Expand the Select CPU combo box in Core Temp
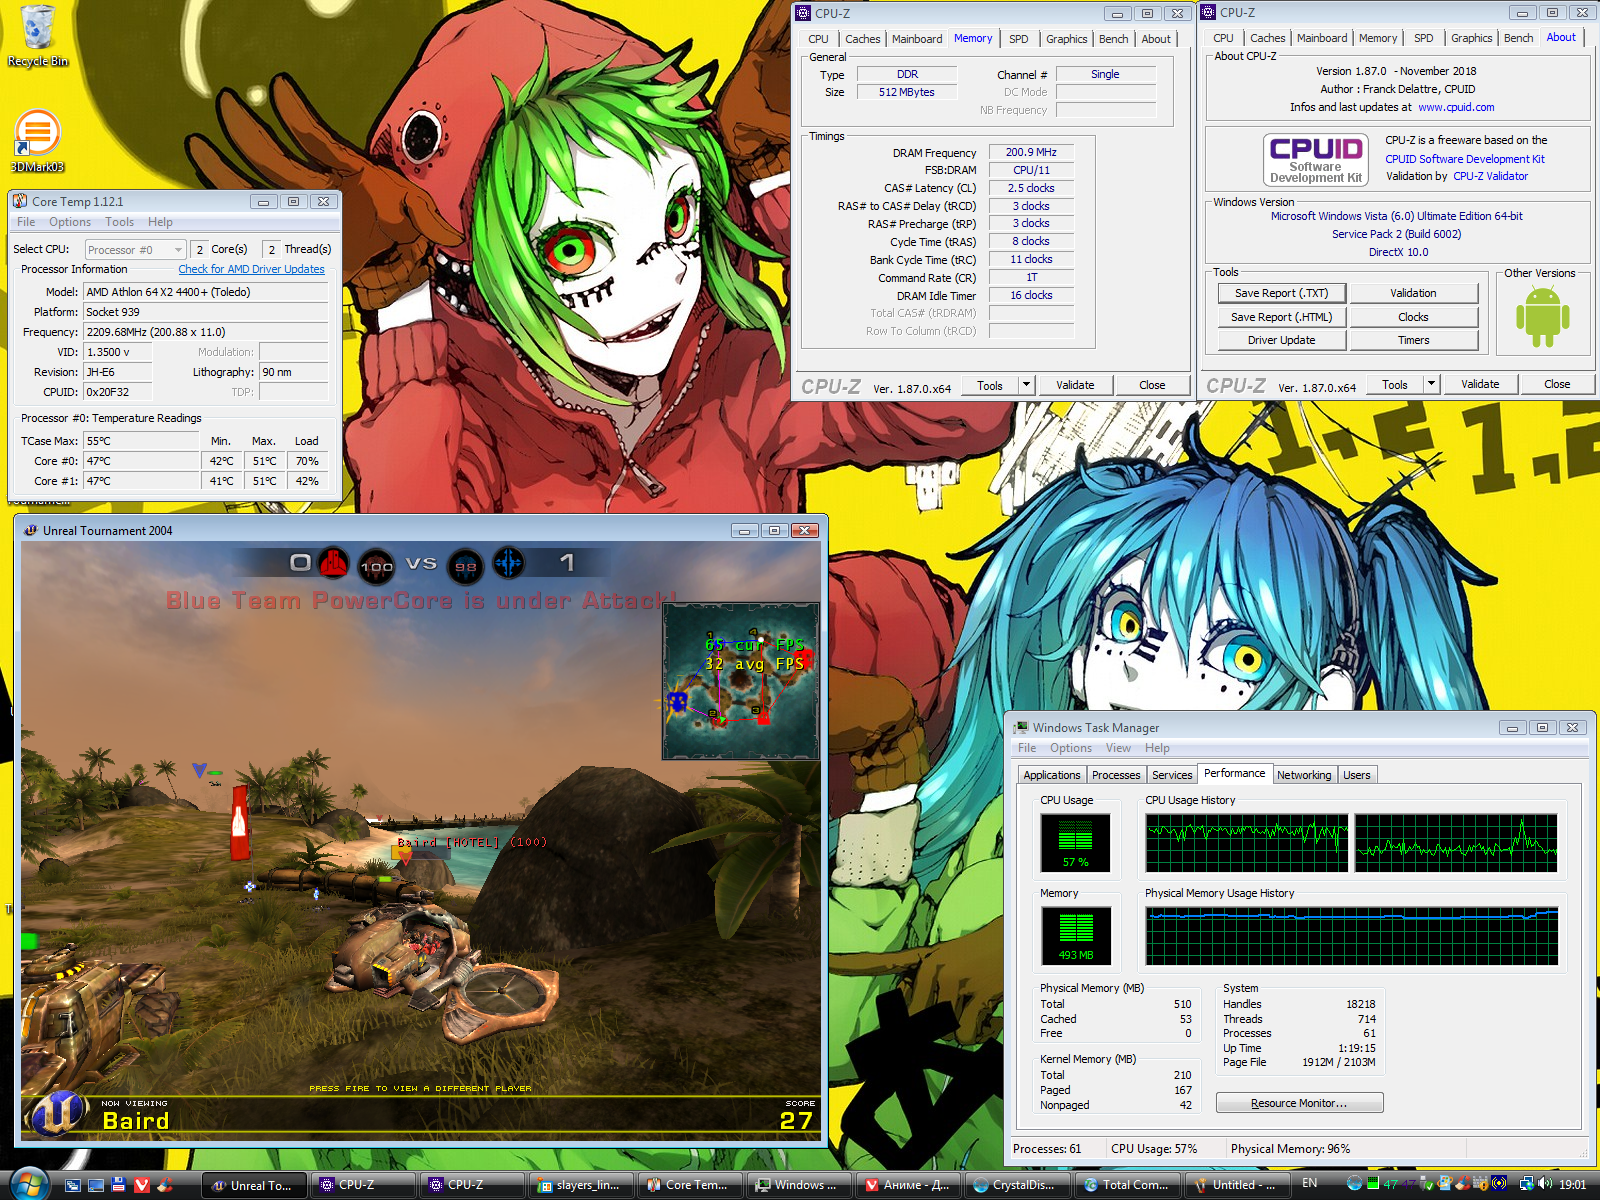This screenshot has width=1600, height=1200. click(x=135, y=249)
